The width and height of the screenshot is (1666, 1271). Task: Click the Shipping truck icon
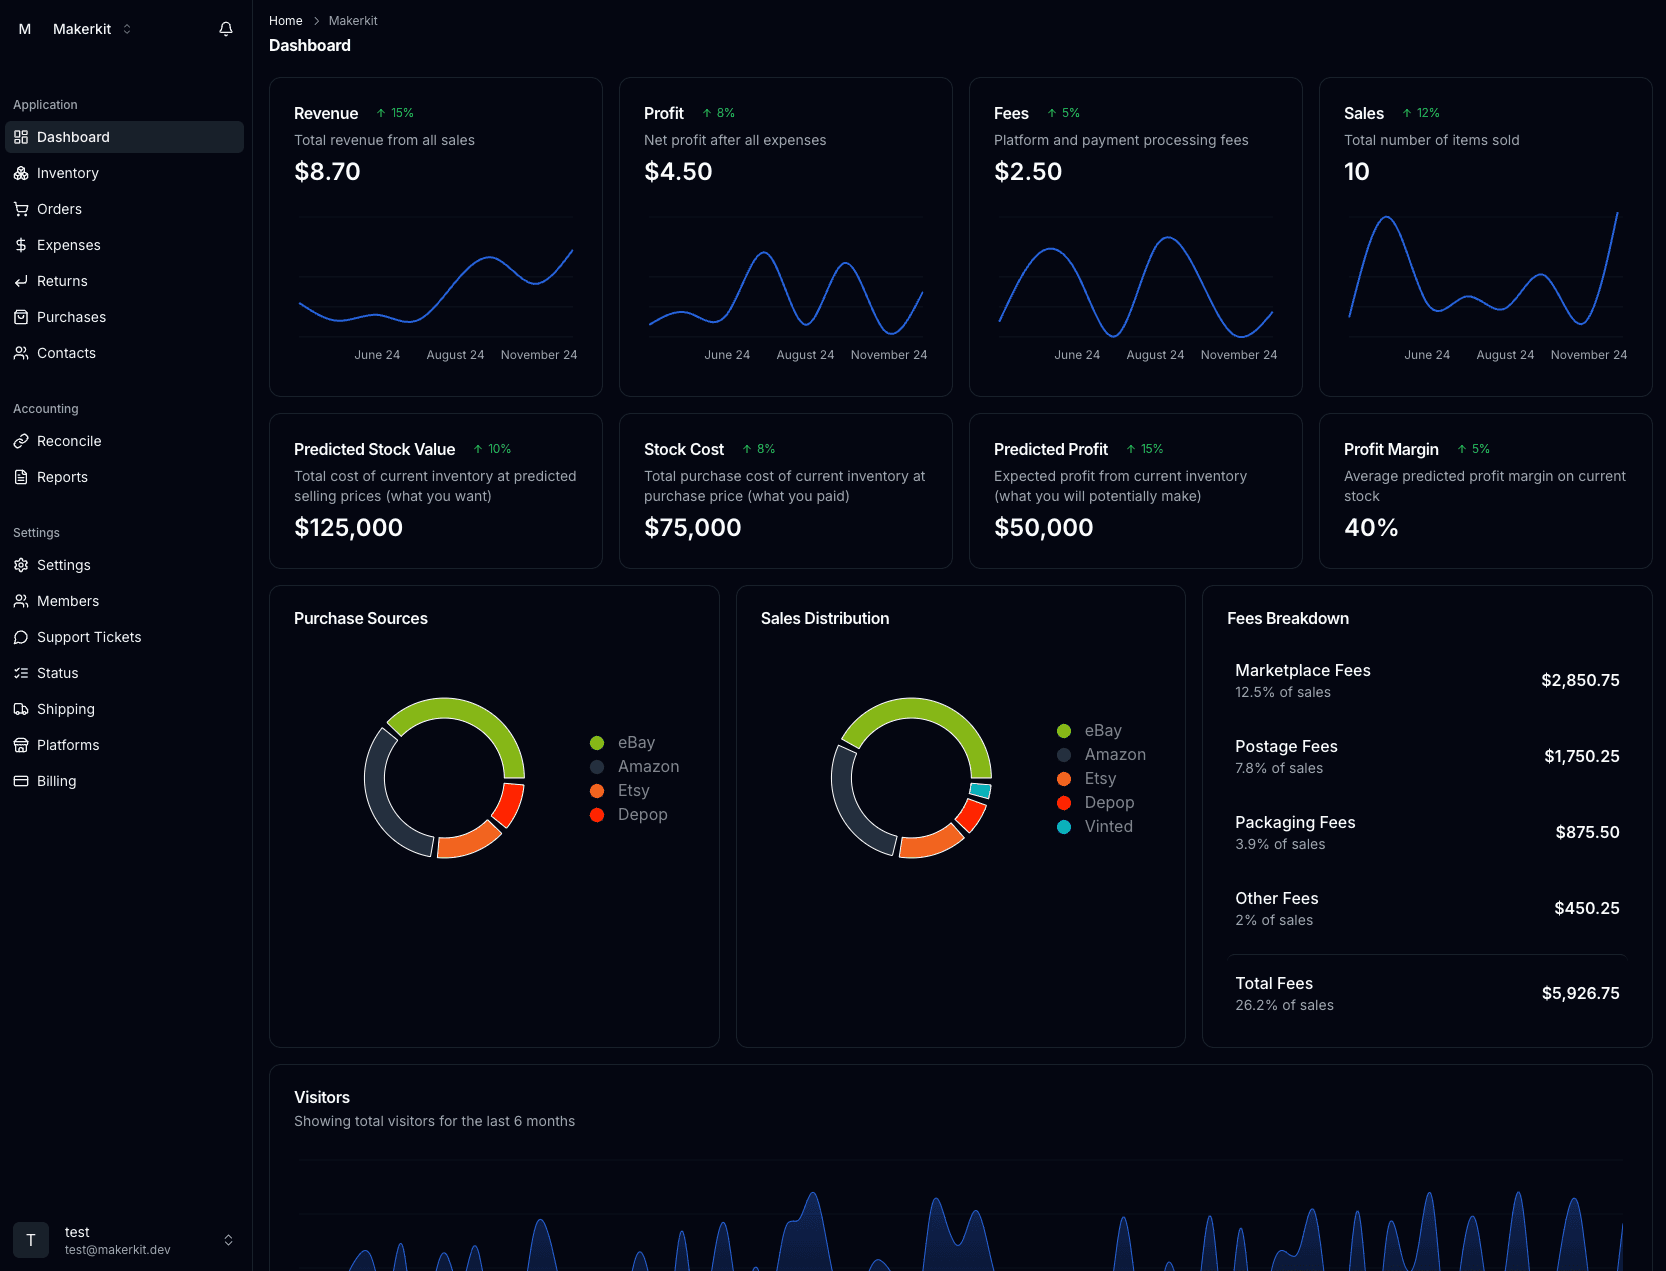click(21, 709)
